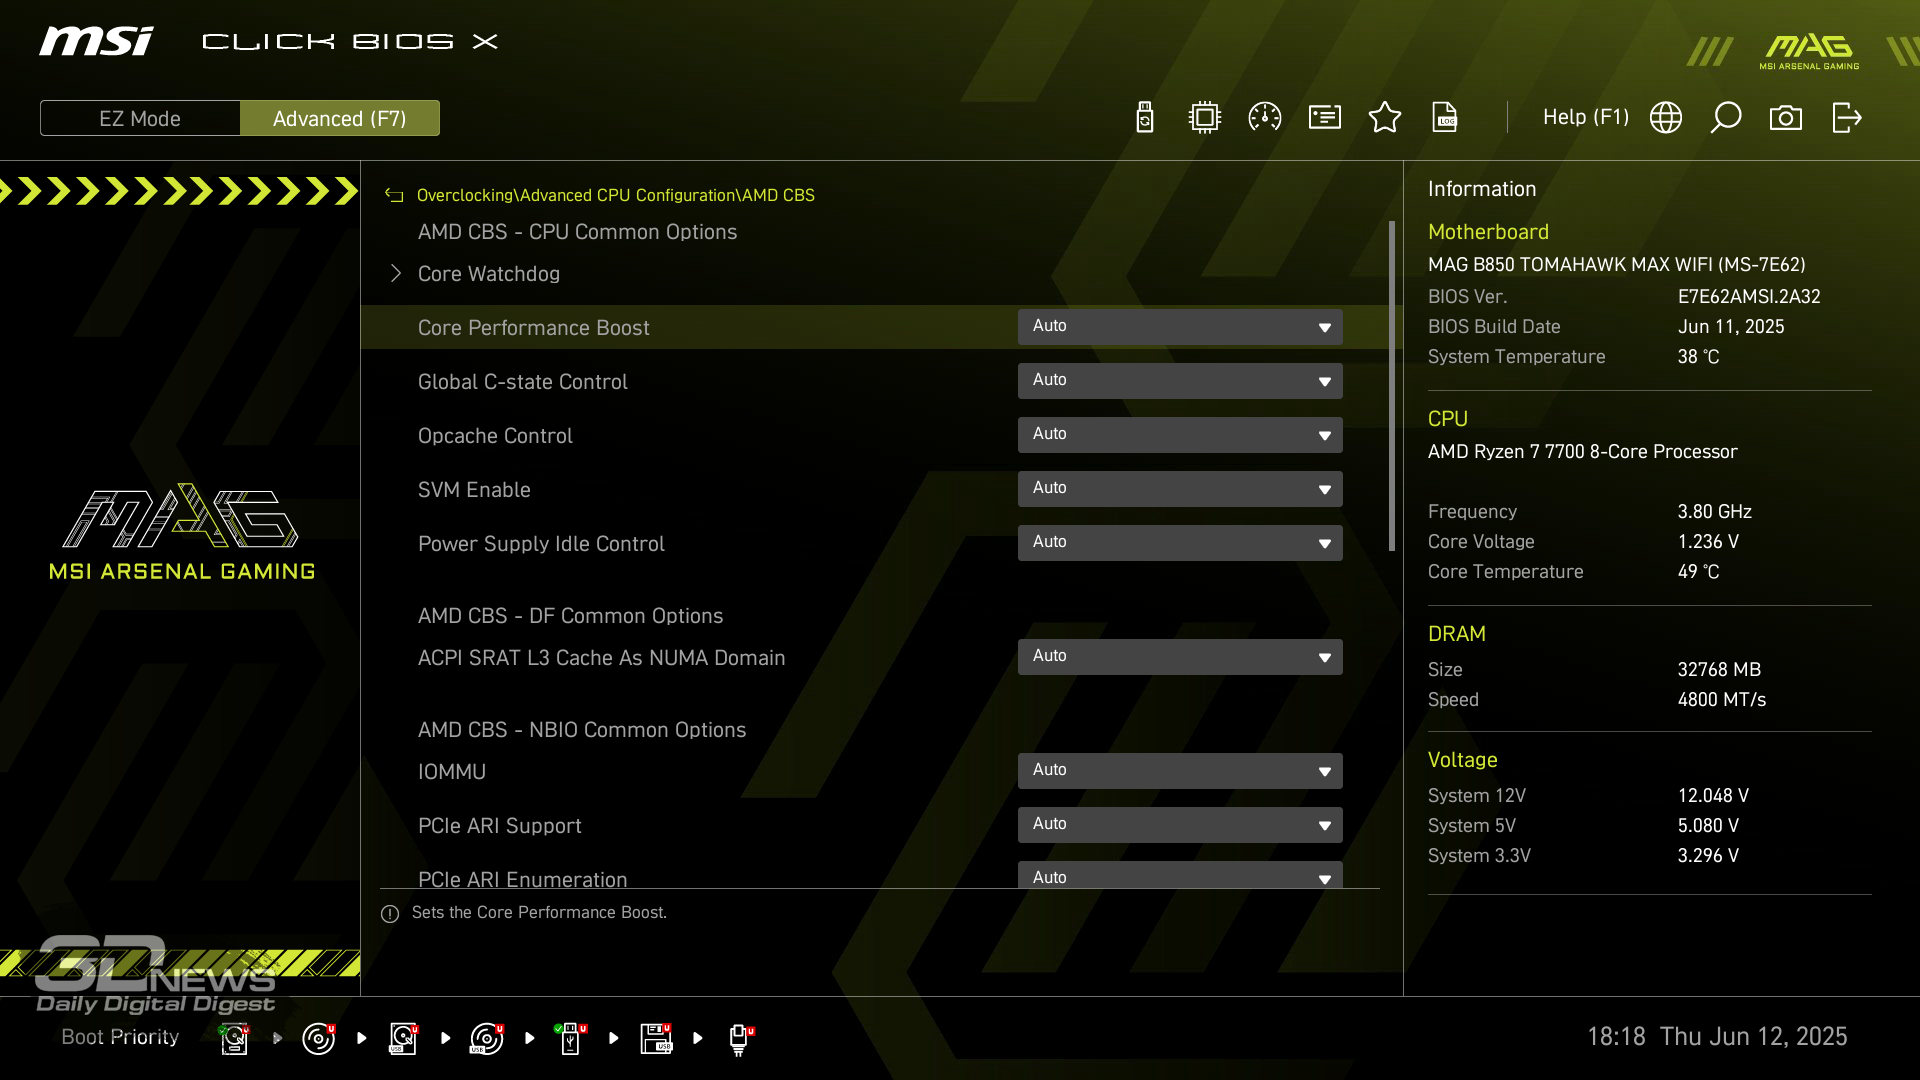
Task: Click BIOS Build Date Jun 11, 2025
Action: click(1730, 327)
